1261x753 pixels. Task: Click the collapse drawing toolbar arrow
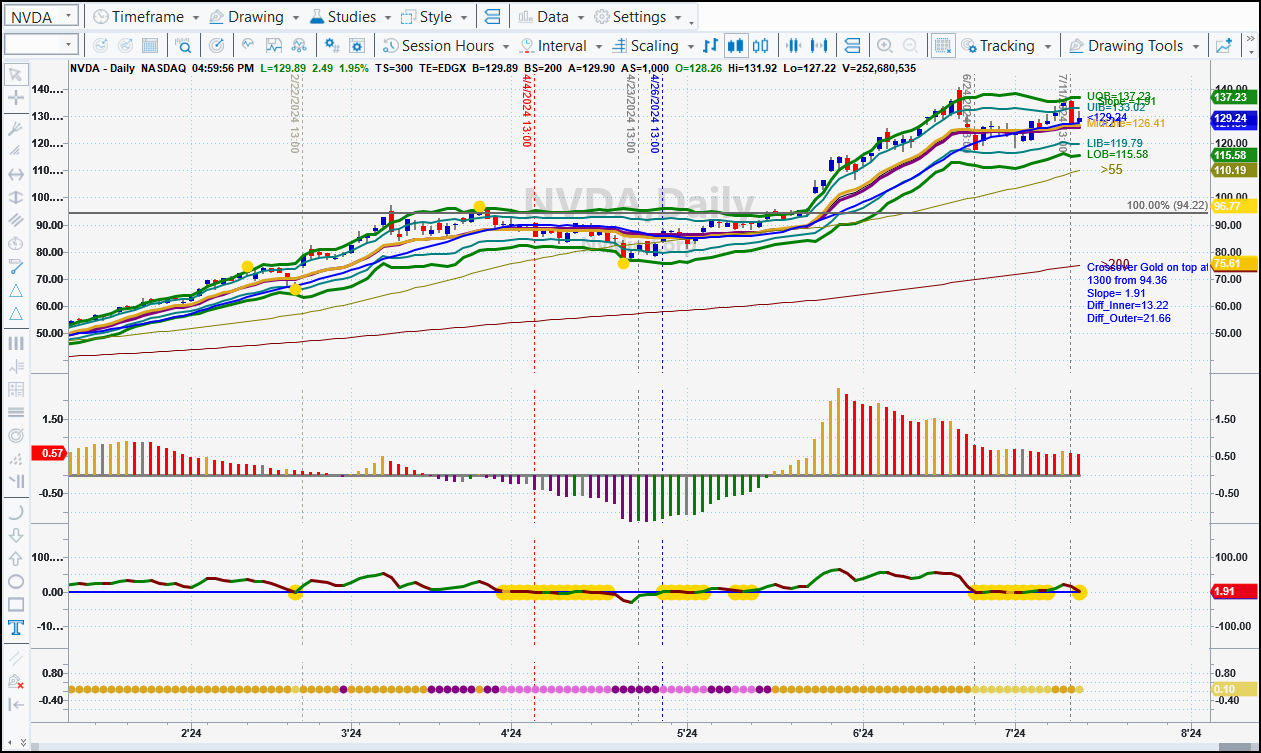click(x=16, y=704)
